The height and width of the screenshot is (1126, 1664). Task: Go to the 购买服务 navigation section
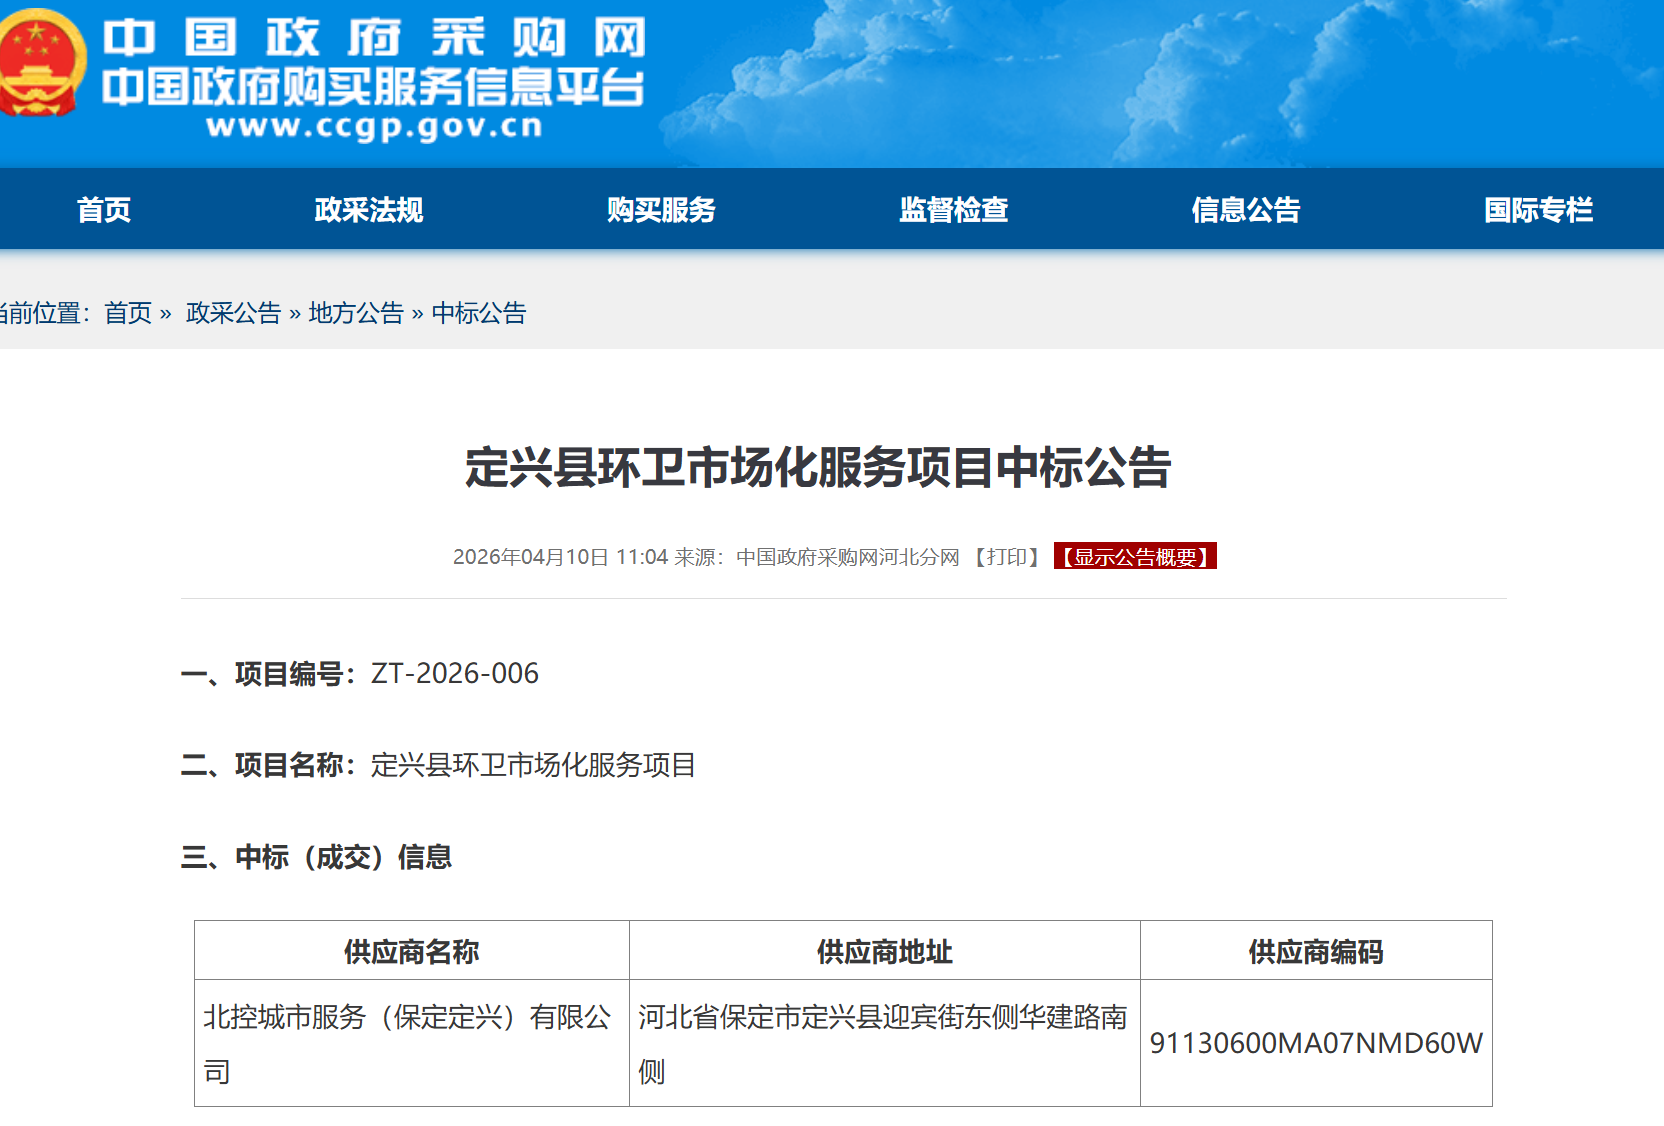click(661, 210)
